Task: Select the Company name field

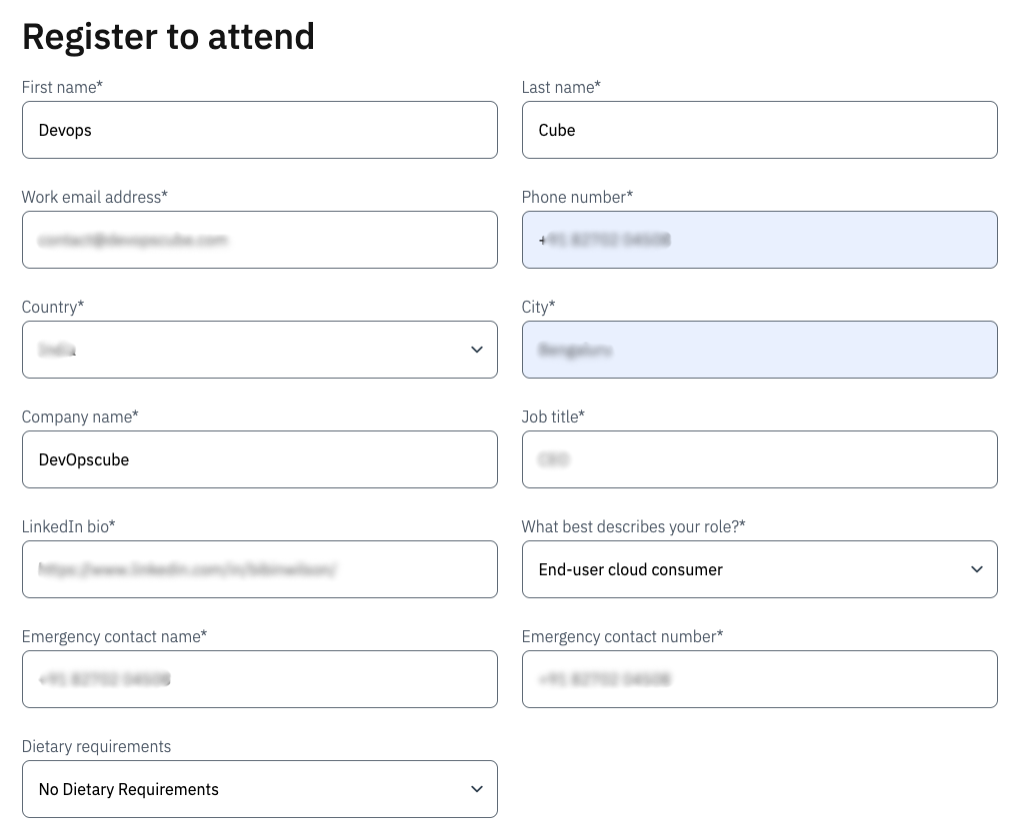Action: 260,459
